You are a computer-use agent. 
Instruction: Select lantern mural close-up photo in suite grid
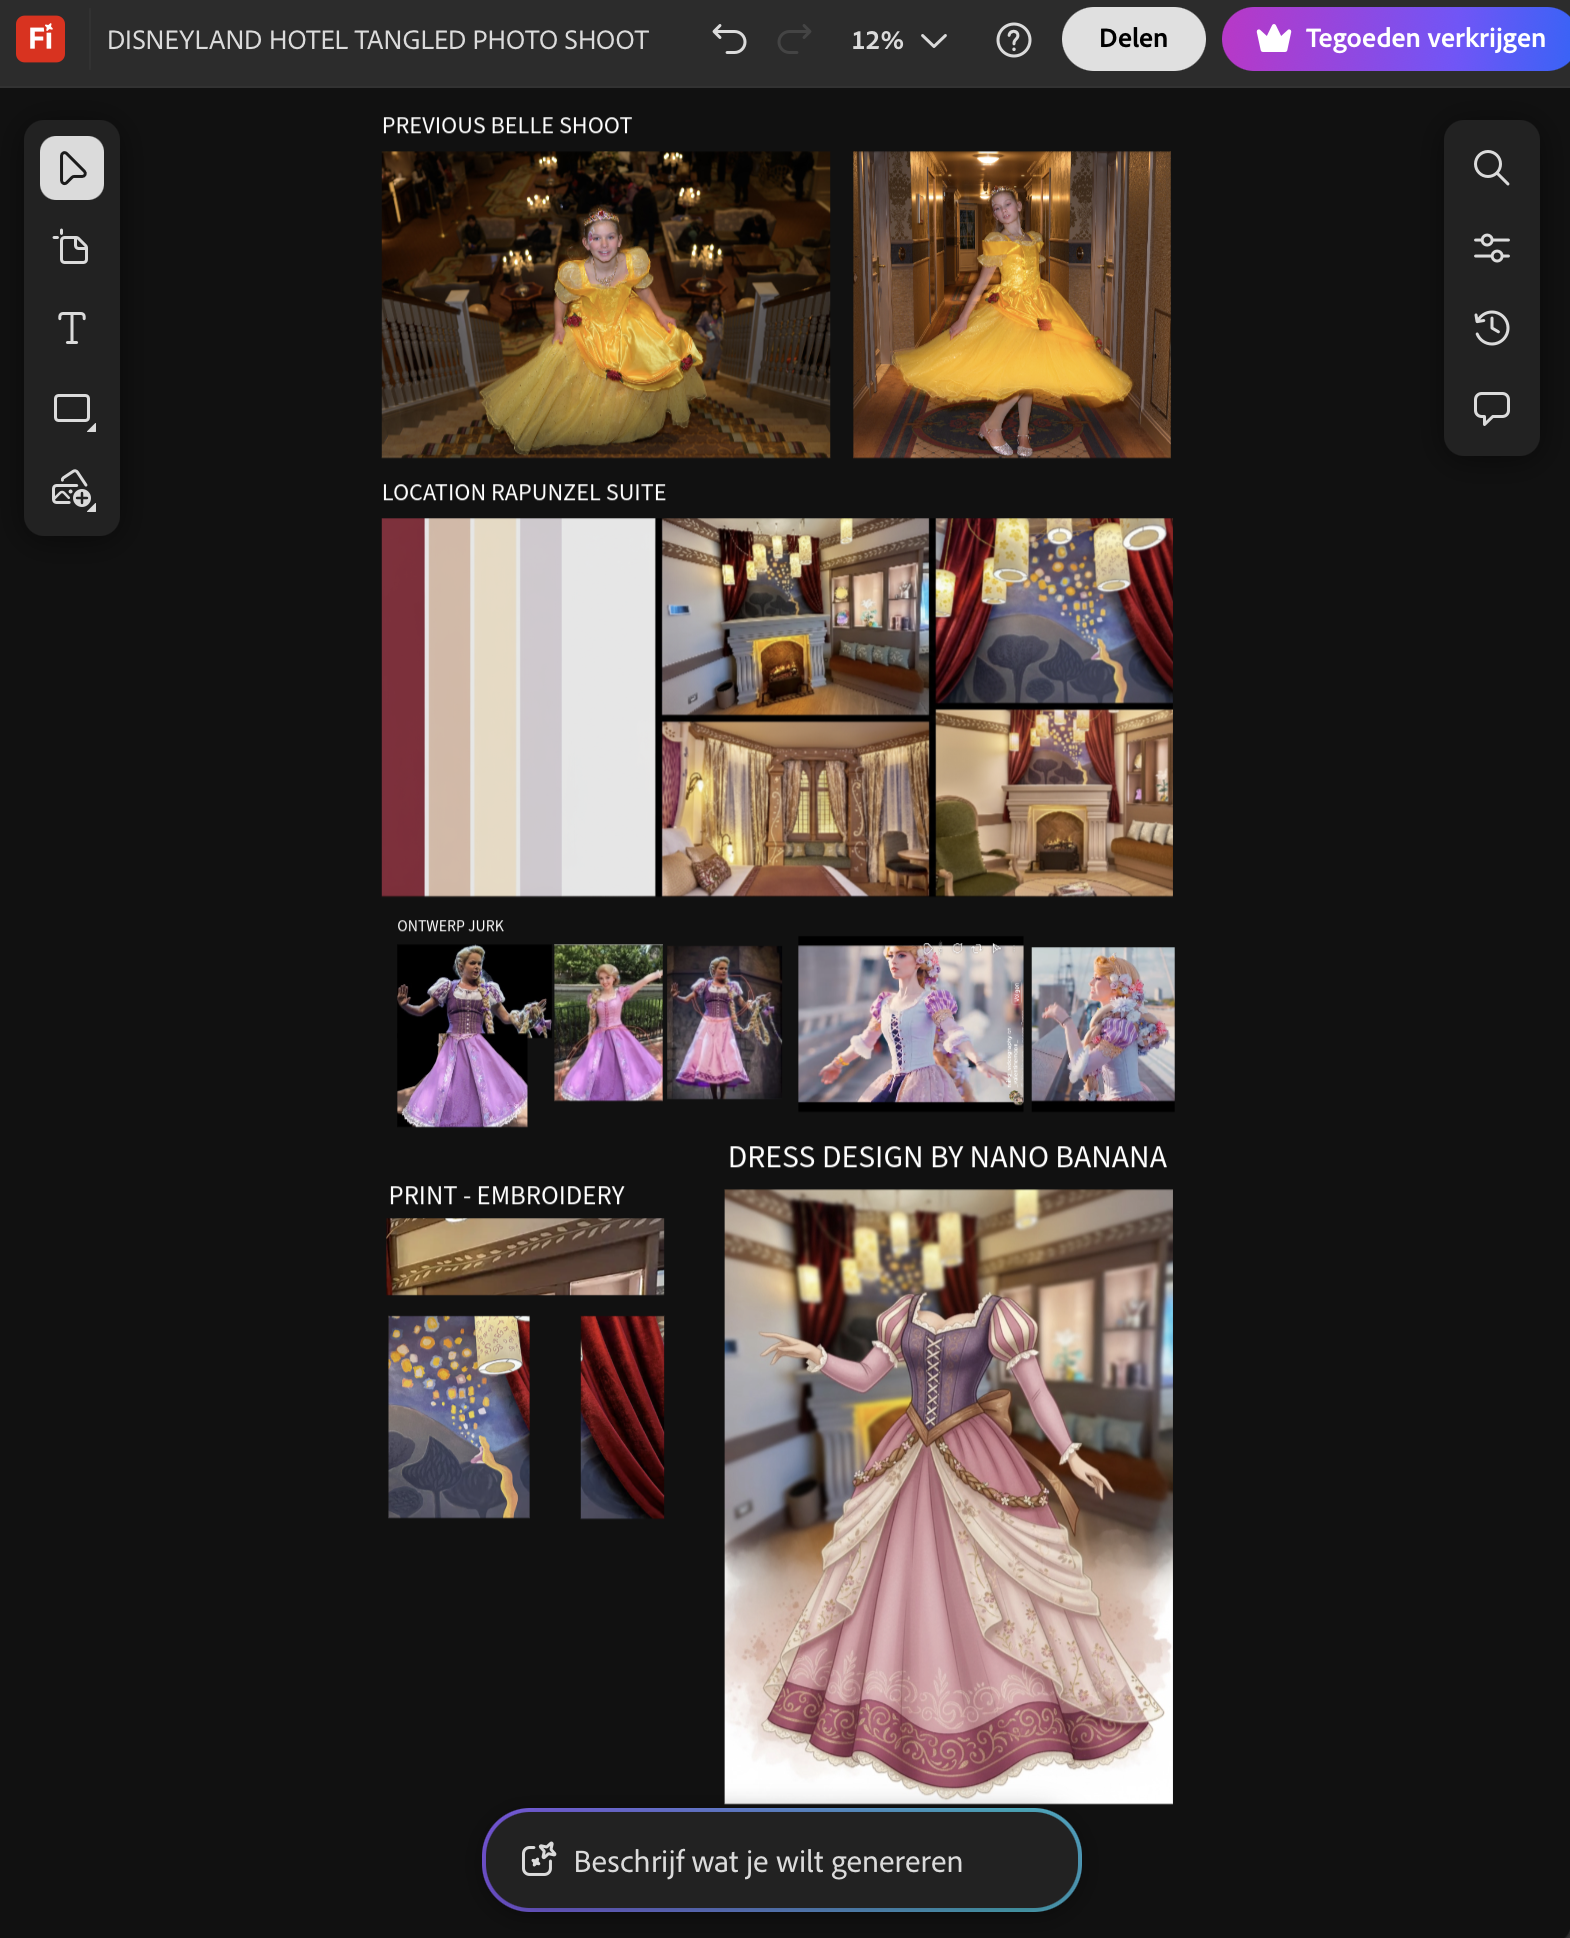(1054, 611)
